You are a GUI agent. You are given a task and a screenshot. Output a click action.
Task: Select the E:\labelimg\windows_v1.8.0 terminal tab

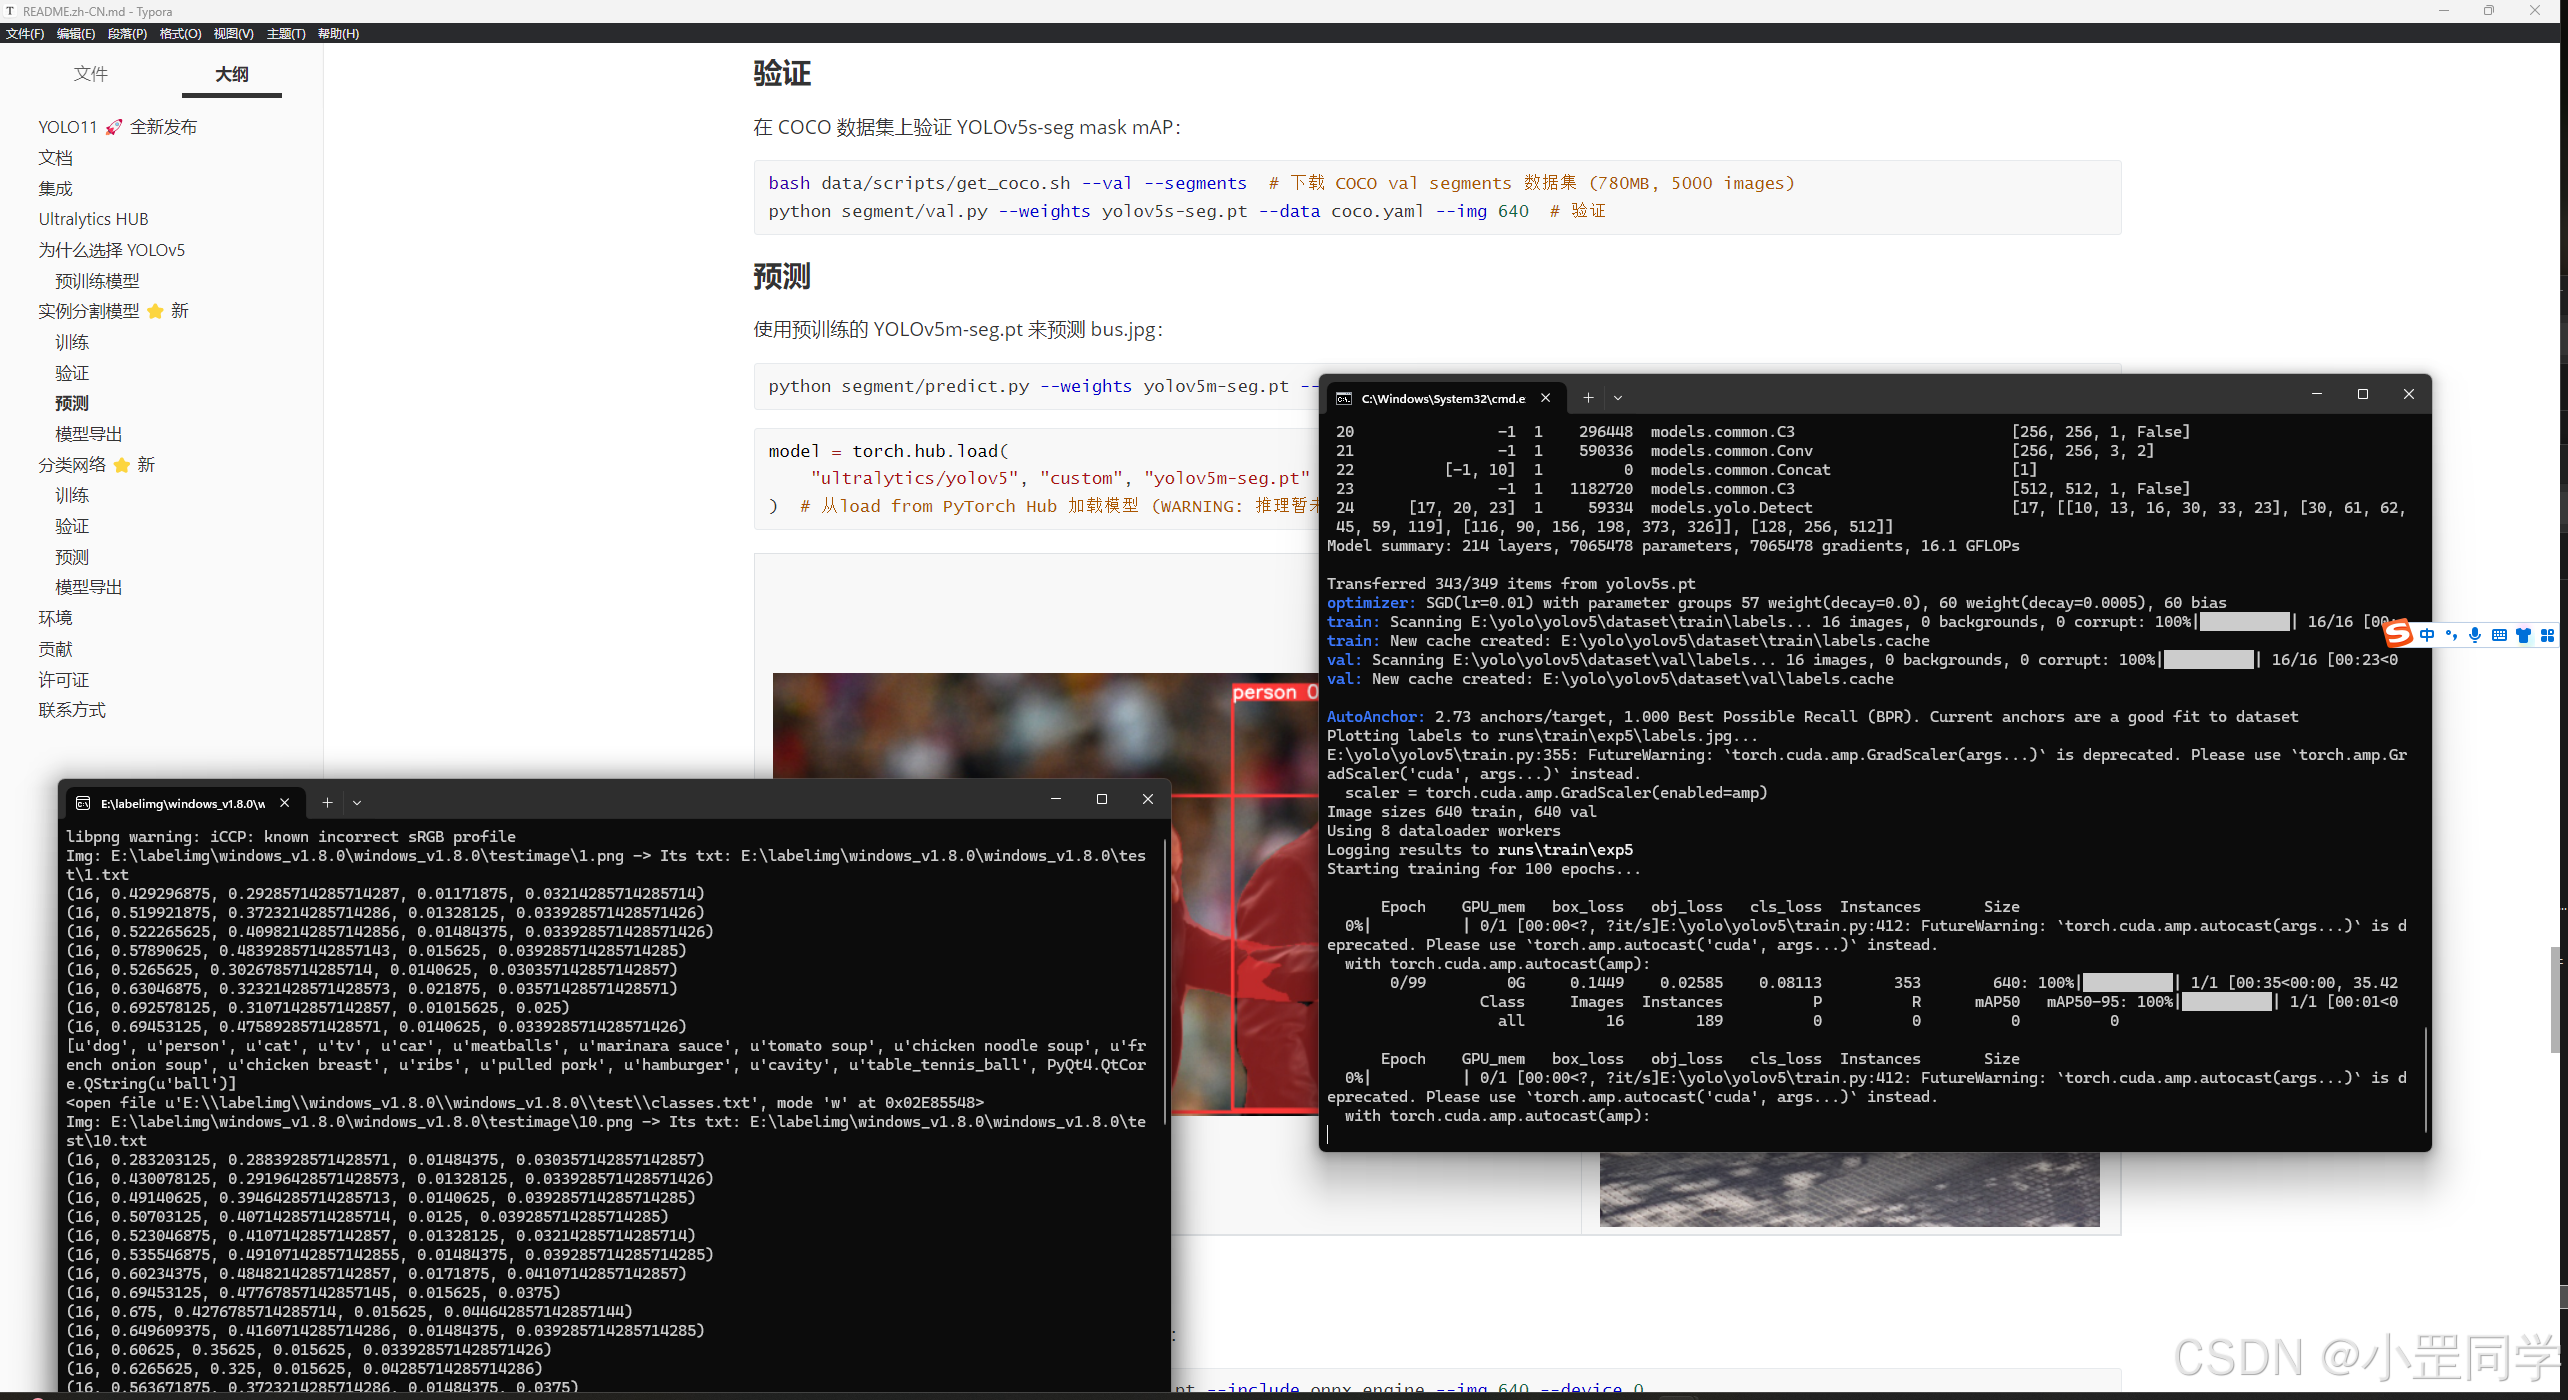tap(185, 803)
